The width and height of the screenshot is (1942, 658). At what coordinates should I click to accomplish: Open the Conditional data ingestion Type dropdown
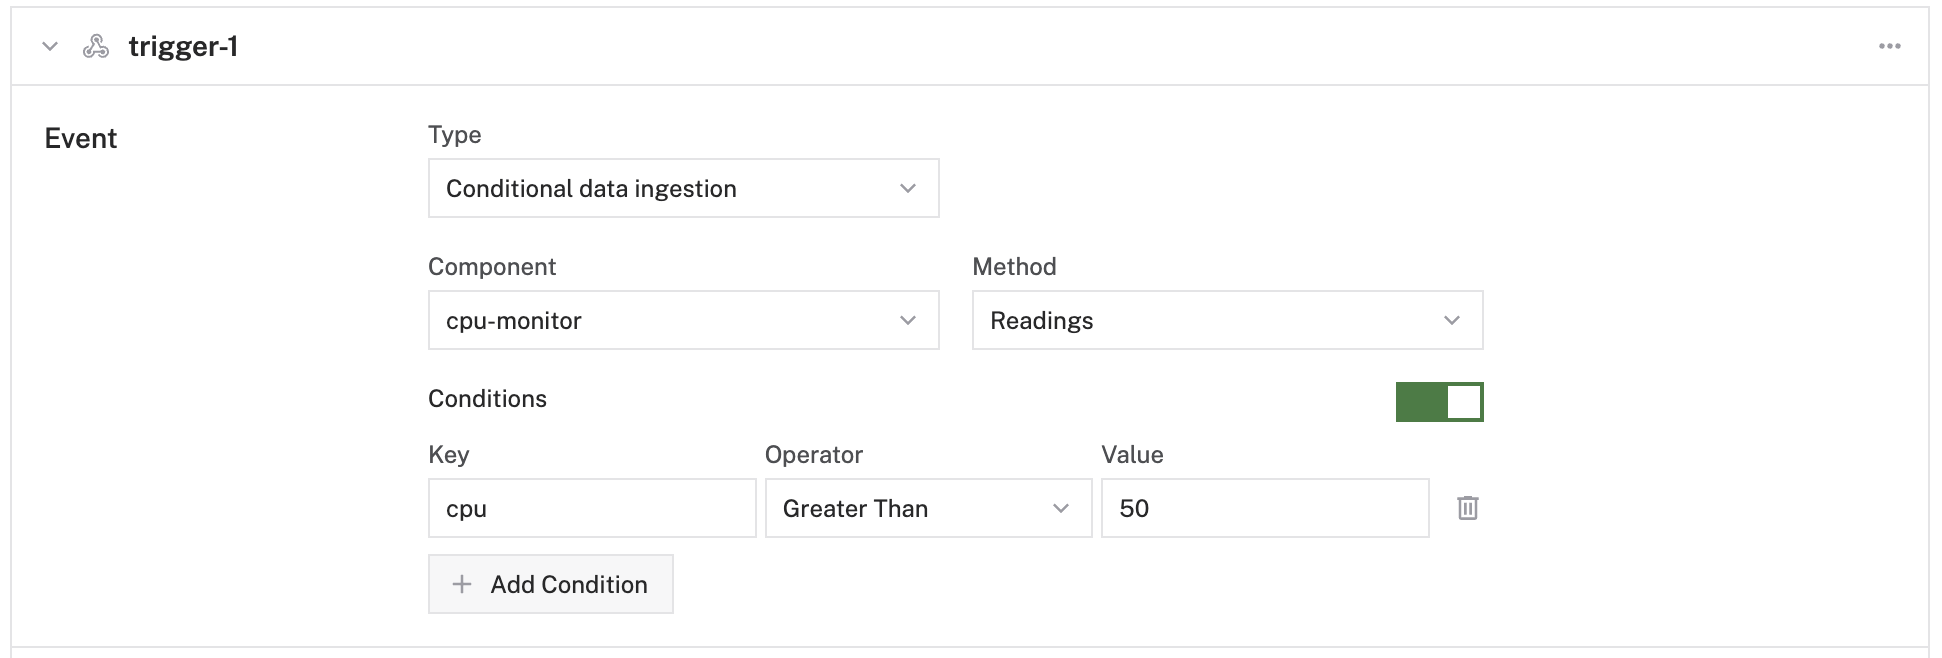coord(684,188)
